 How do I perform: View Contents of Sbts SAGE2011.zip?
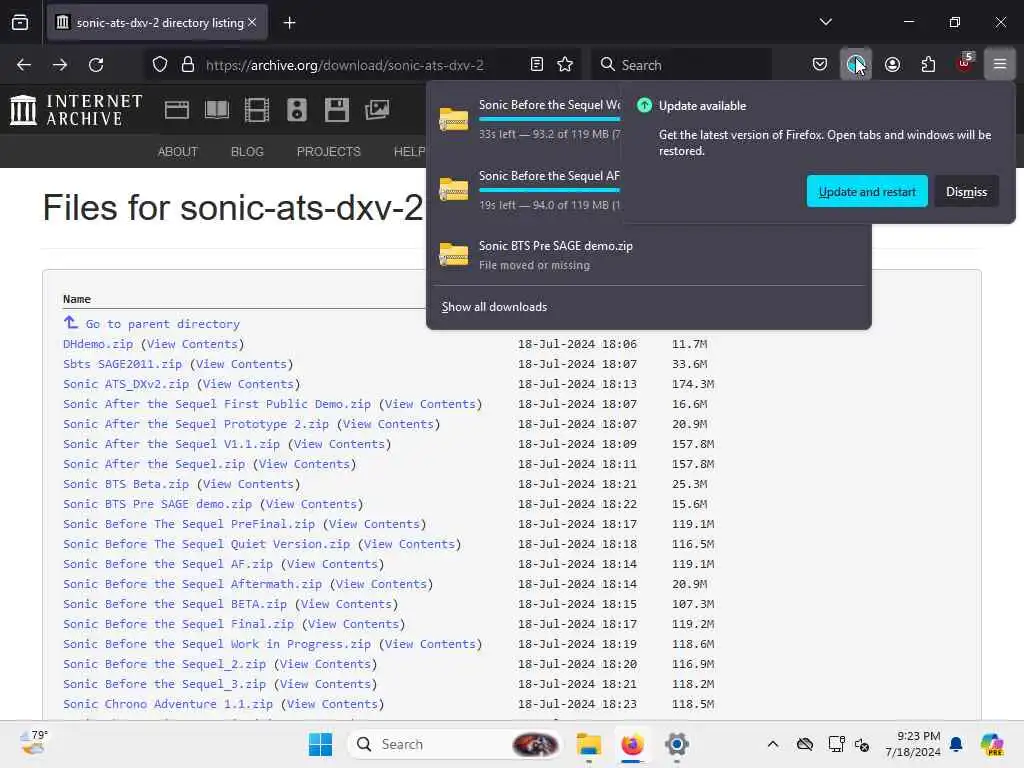tap(241, 364)
